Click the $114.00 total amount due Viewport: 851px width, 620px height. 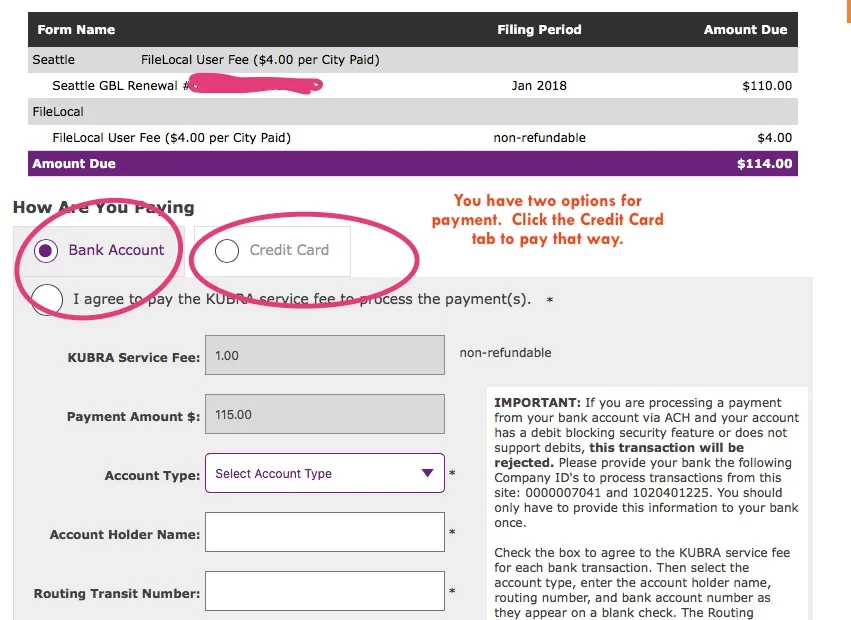tap(764, 164)
